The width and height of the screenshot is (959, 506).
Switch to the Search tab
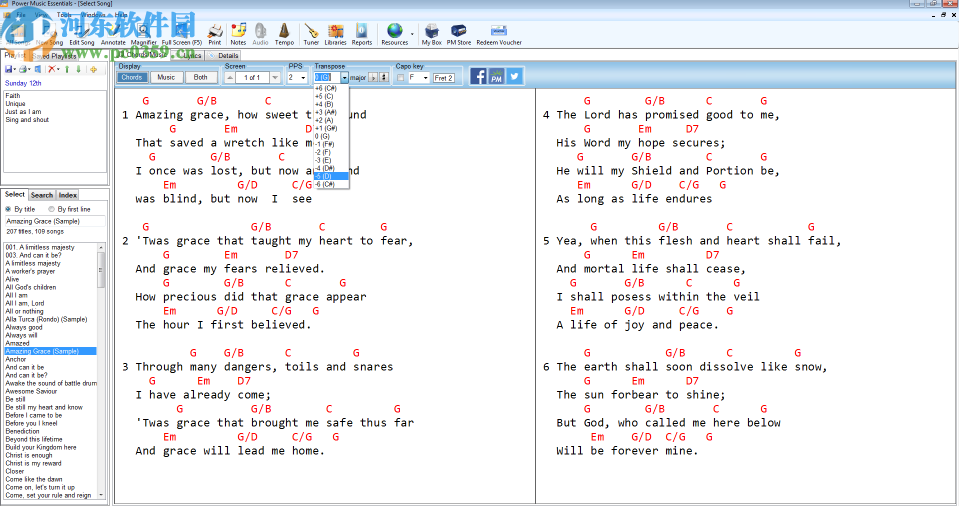[x=41, y=195]
